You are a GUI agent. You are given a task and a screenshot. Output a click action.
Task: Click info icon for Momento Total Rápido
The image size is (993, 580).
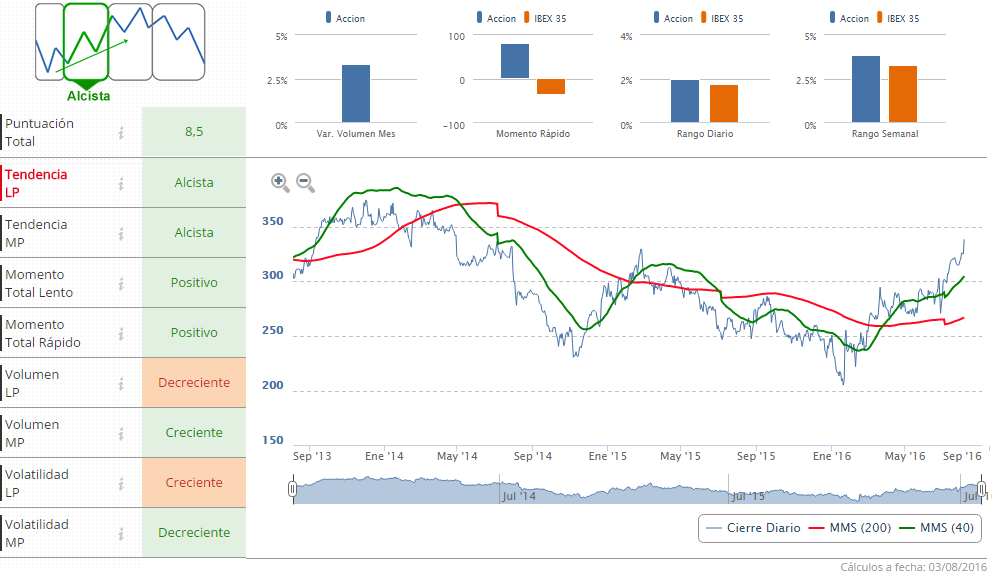pos(121,333)
